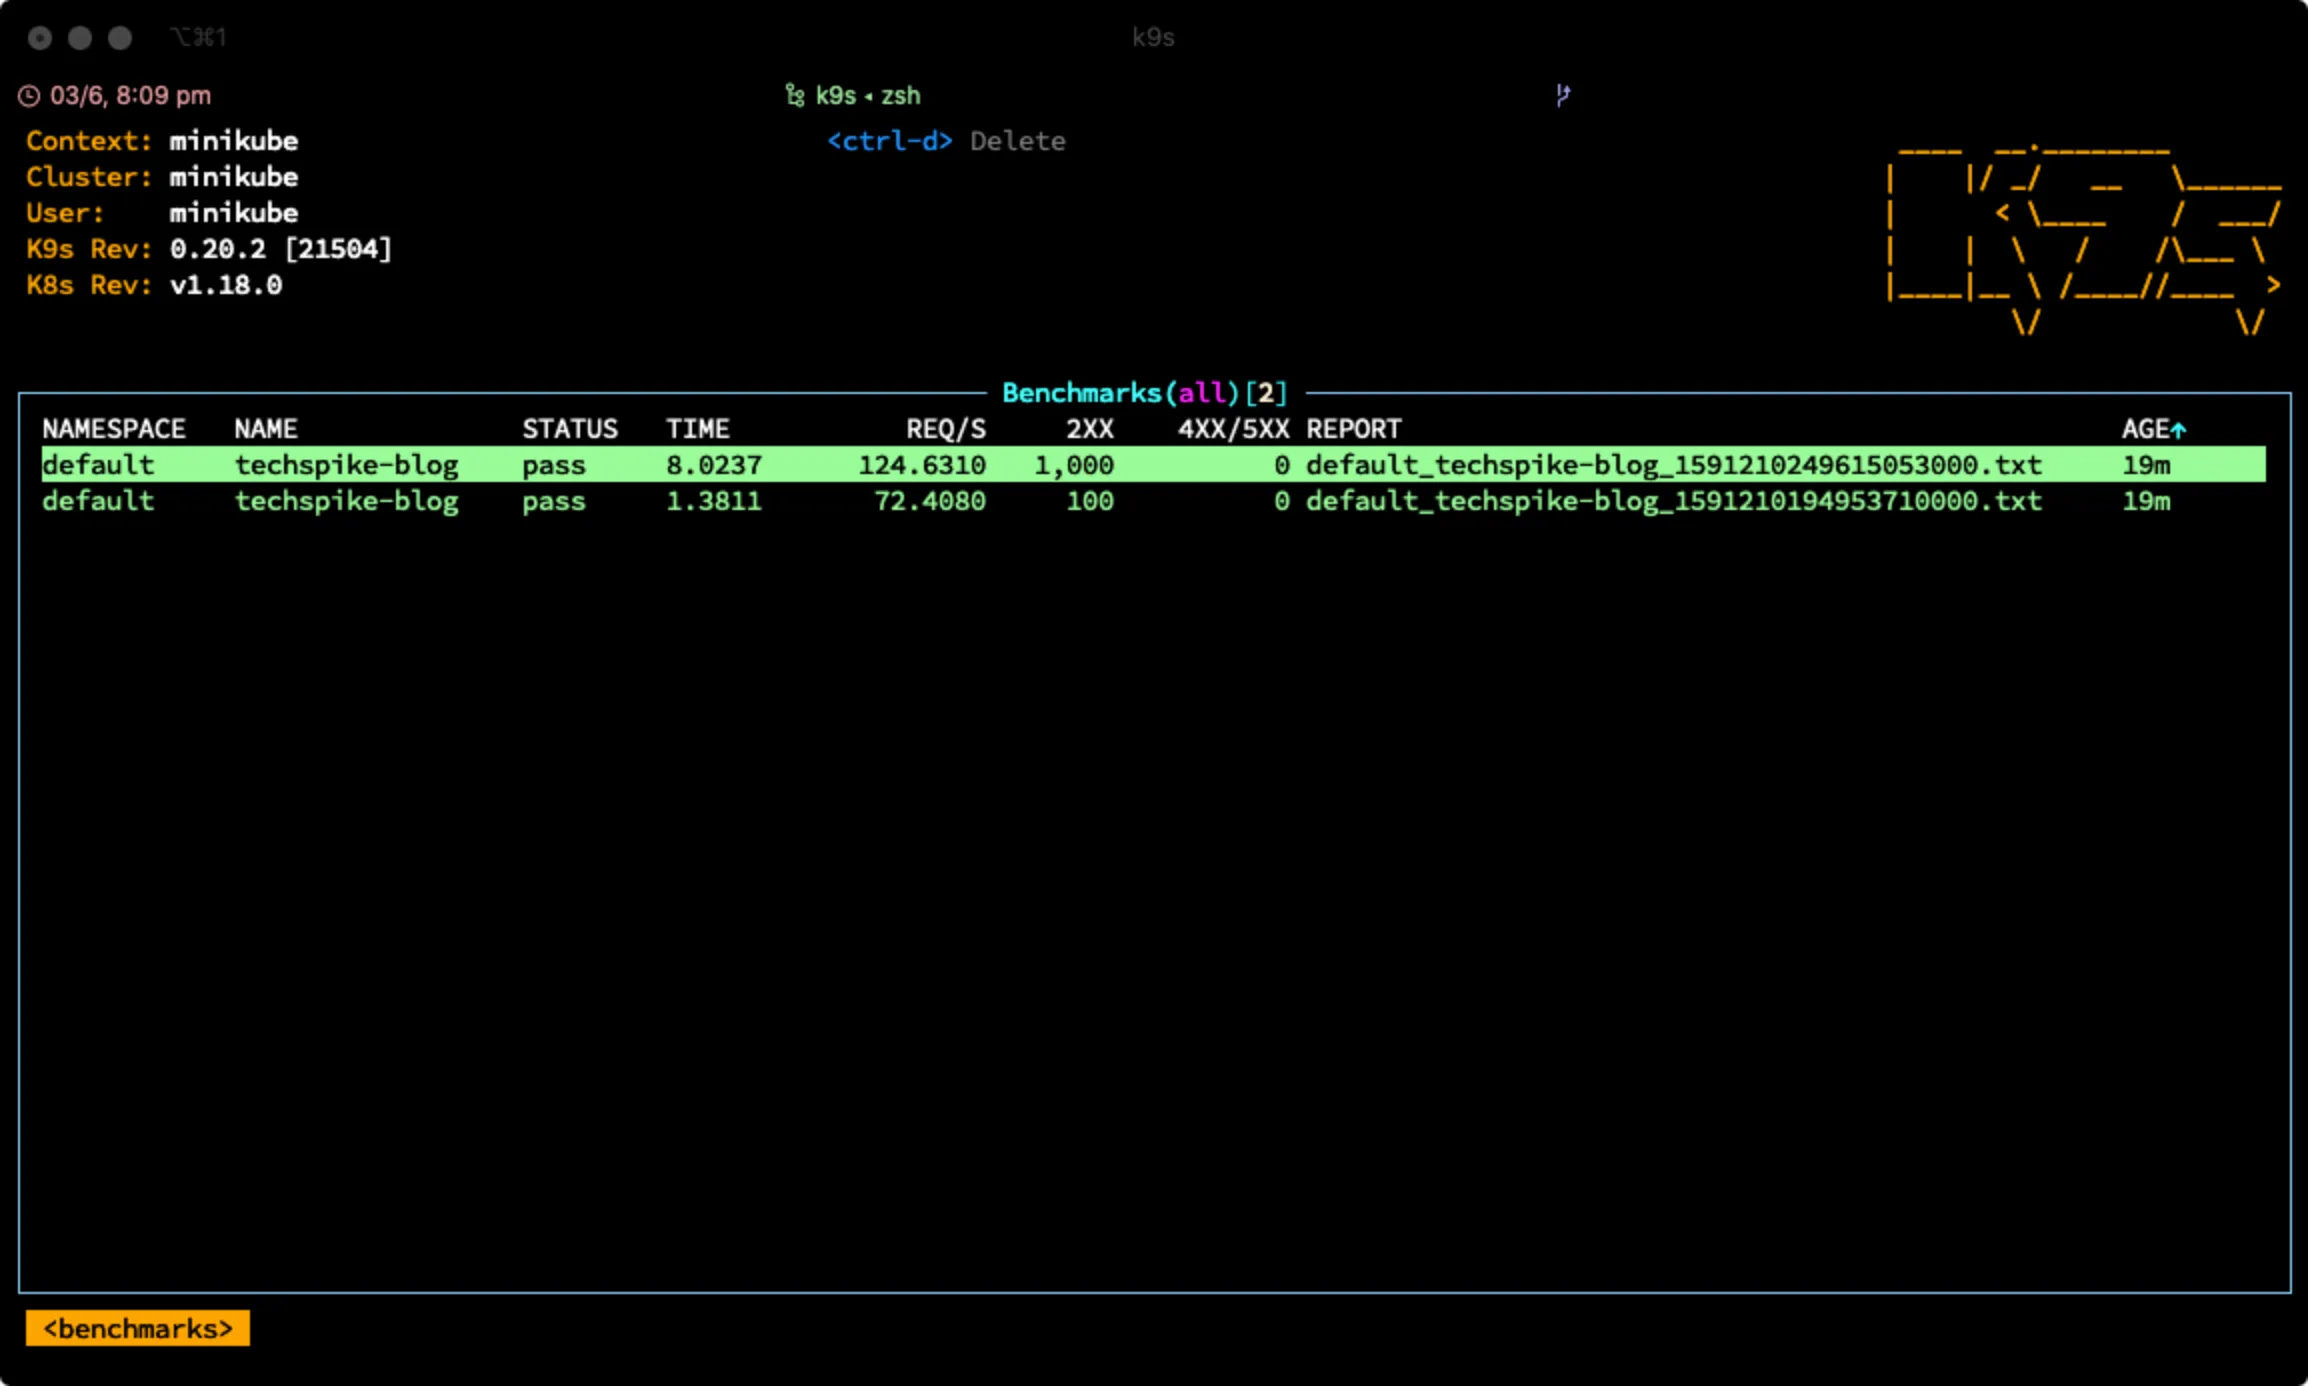
Task: Click the k9s window title text
Action: coord(1153,37)
